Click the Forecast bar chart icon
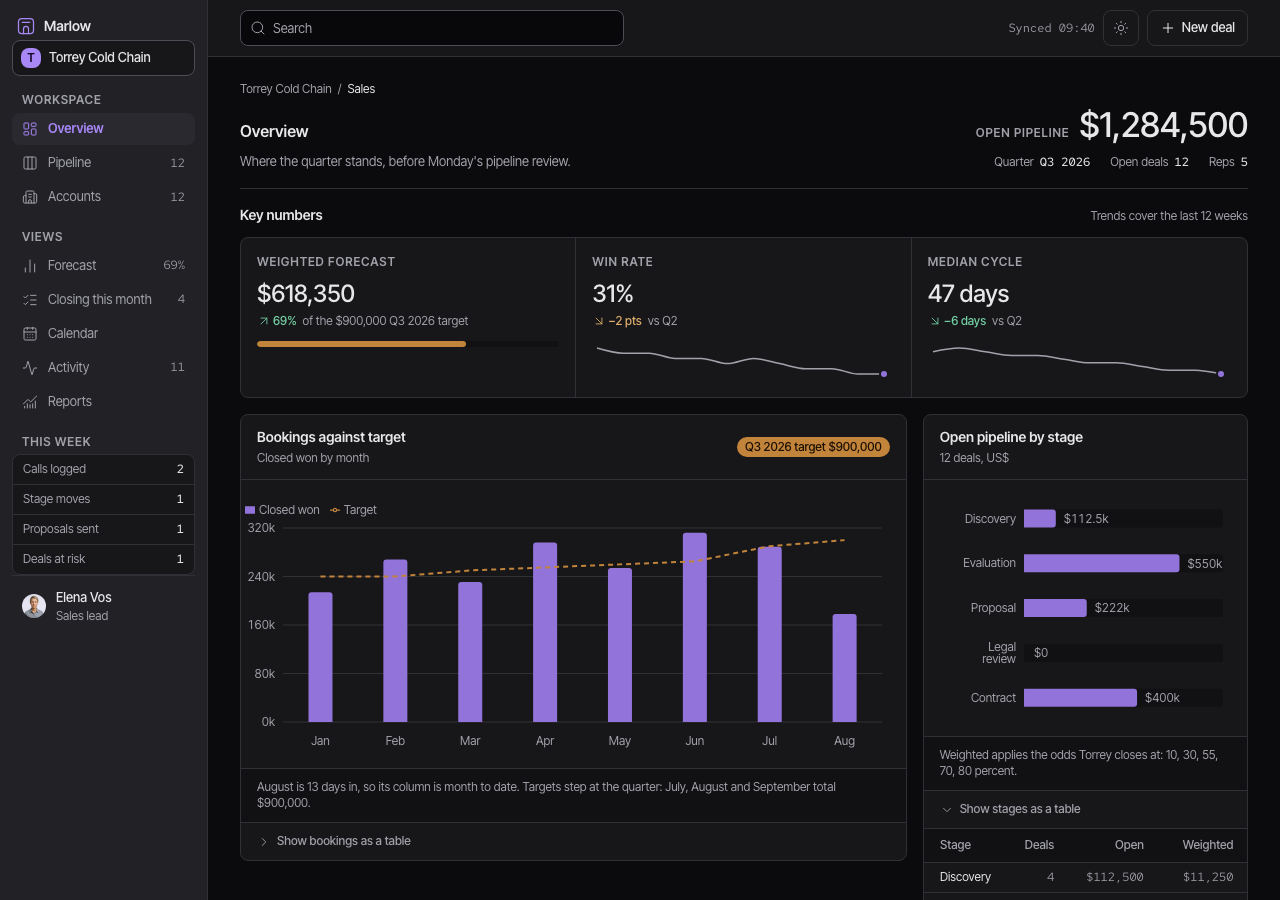The height and width of the screenshot is (900, 1280). [x=30, y=266]
